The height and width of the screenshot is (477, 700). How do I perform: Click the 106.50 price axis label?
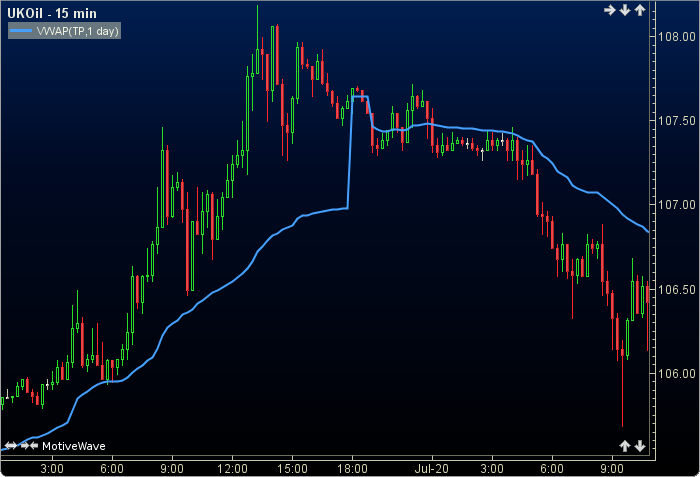point(677,289)
